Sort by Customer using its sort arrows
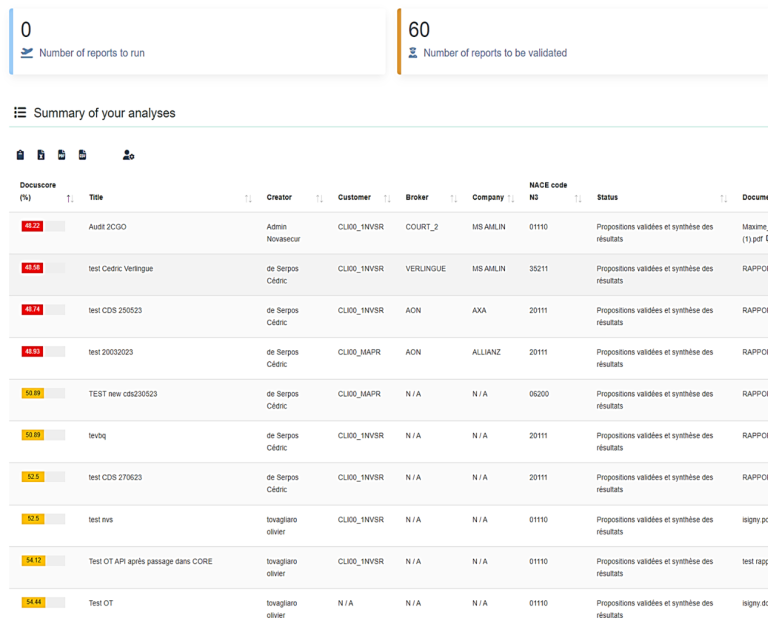The image size is (768, 621). point(387,198)
